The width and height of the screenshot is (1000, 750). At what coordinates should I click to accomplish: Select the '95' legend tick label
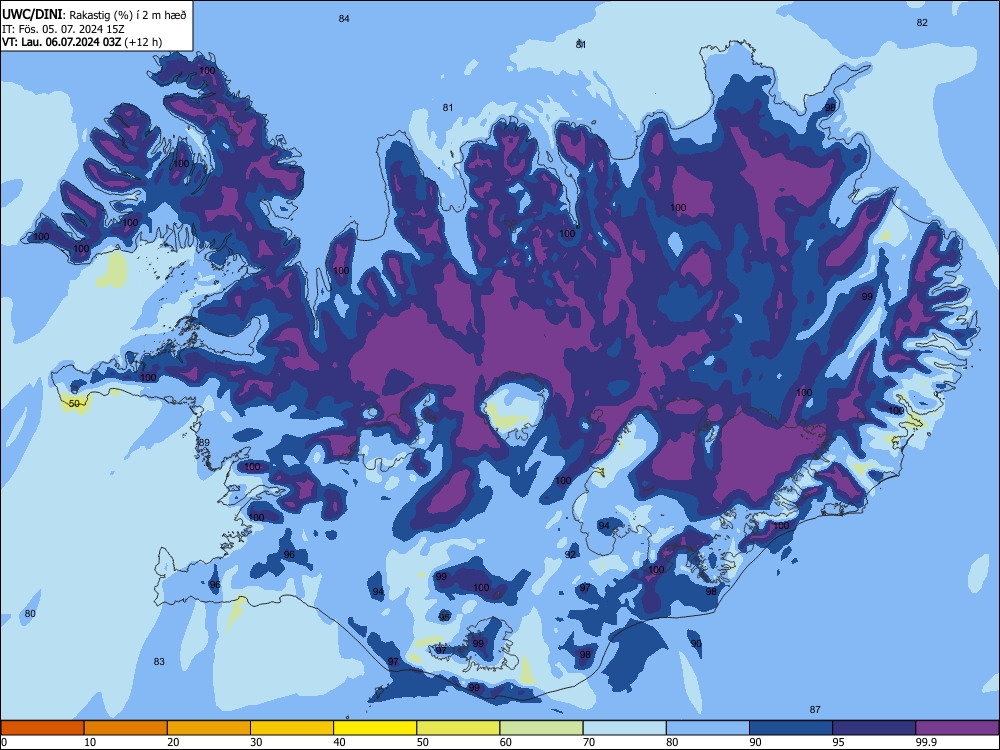(839, 742)
